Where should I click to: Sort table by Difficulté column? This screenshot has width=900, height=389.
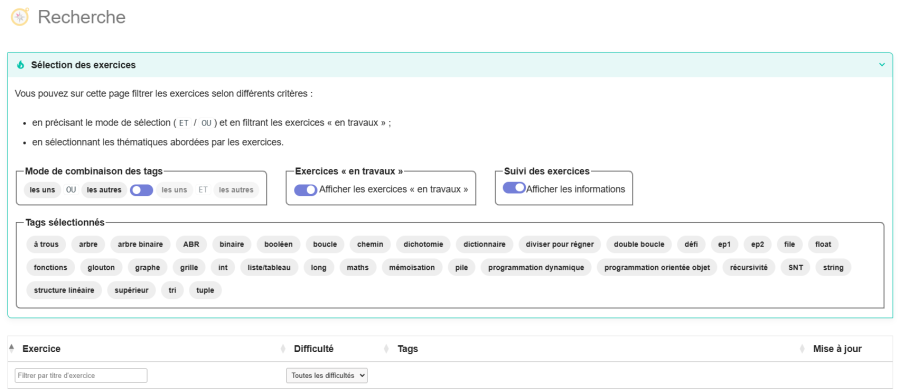coord(313,349)
